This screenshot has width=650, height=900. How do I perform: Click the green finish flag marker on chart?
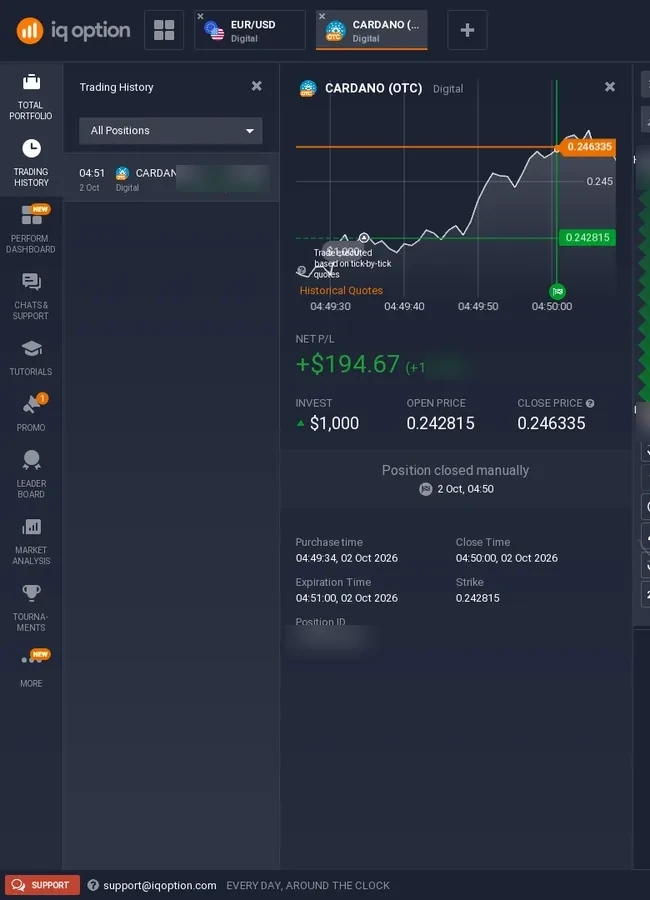pyautogui.click(x=557, y=291)
